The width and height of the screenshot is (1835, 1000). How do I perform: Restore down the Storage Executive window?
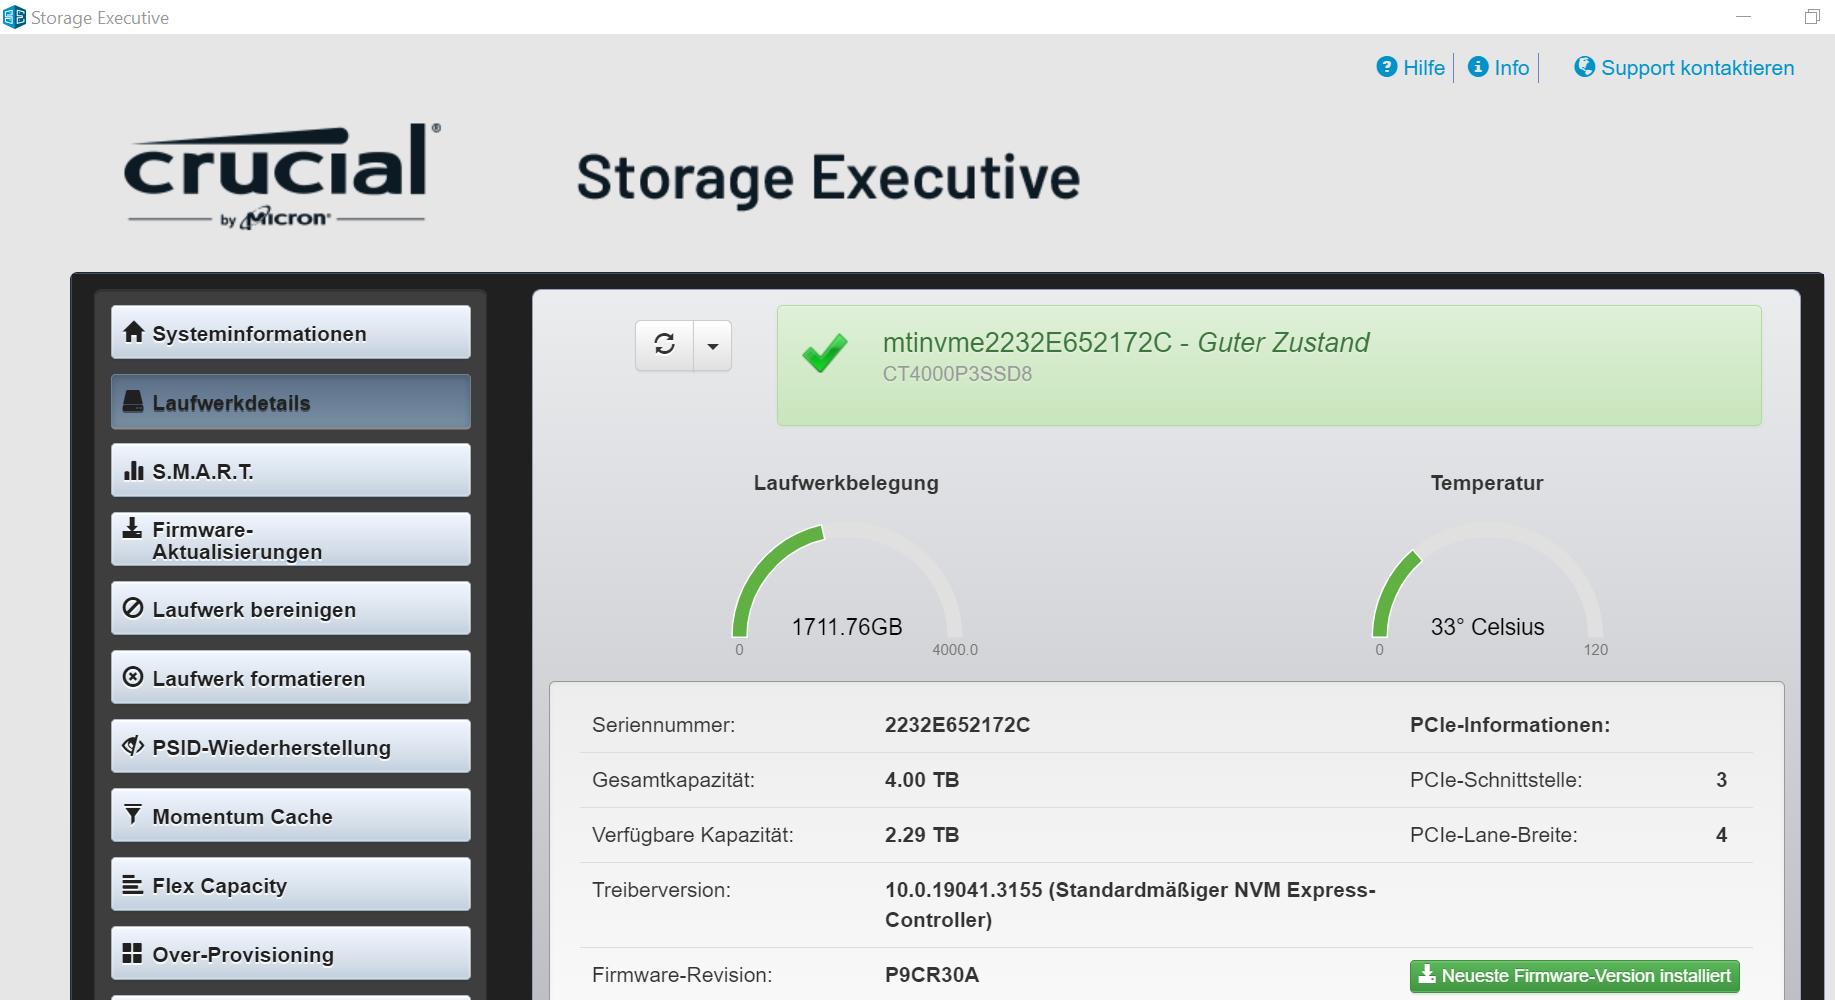(1811, 17)
